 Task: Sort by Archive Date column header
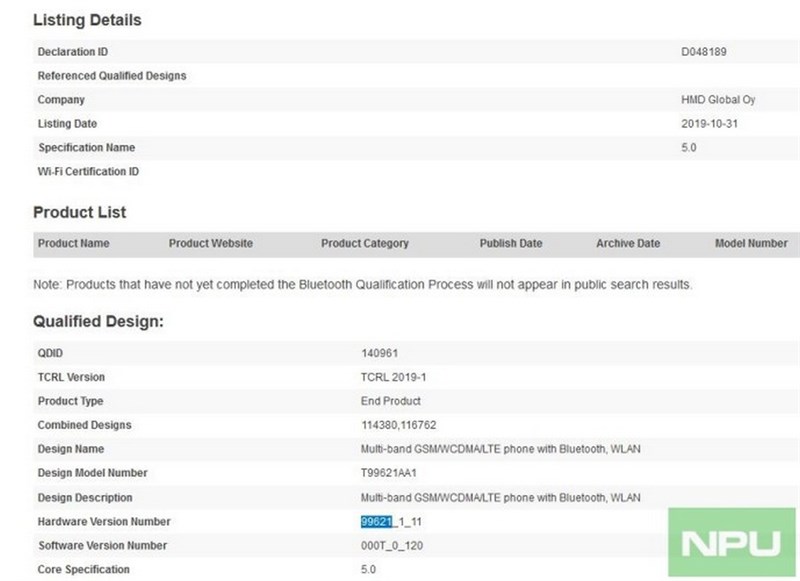coord(628,243)
